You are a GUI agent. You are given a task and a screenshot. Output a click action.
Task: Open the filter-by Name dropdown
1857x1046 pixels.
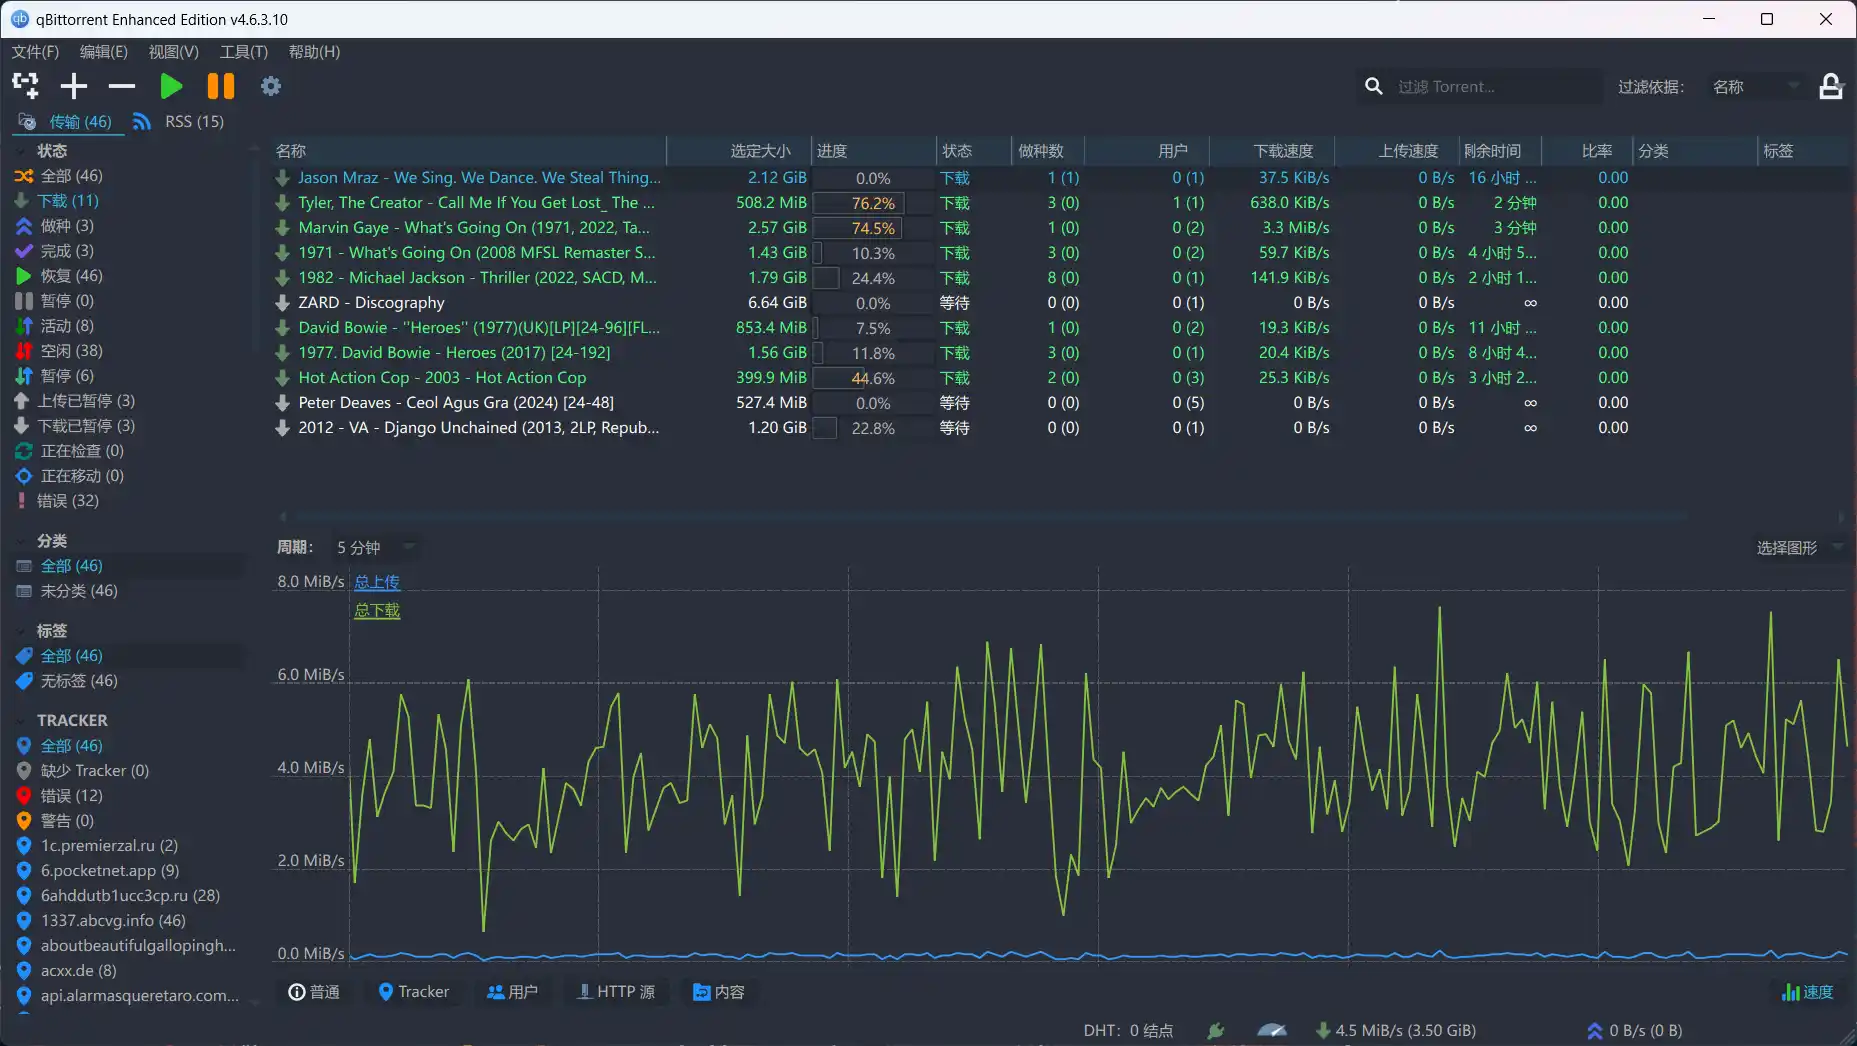[1755, 87]
